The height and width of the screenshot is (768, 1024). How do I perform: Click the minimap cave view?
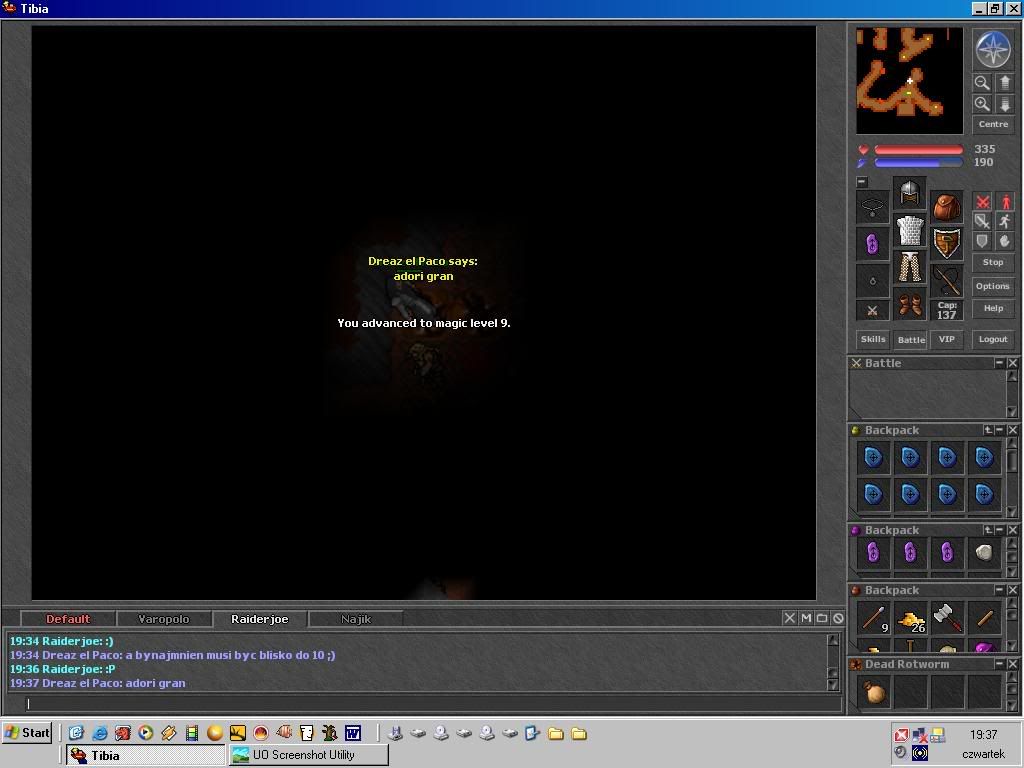pyautogui.click(x=909, y=80)
